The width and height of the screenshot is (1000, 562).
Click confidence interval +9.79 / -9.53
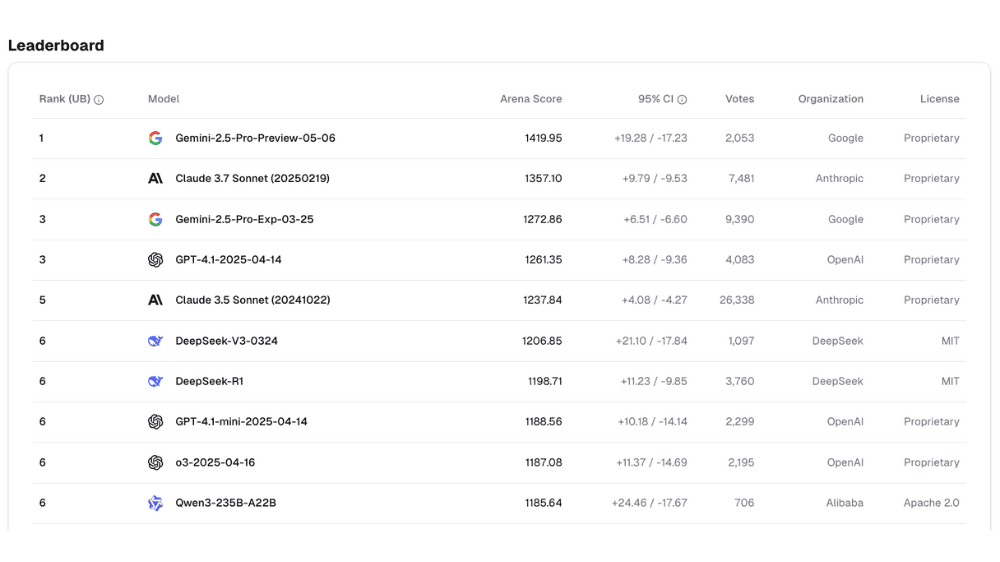[655, 179]
